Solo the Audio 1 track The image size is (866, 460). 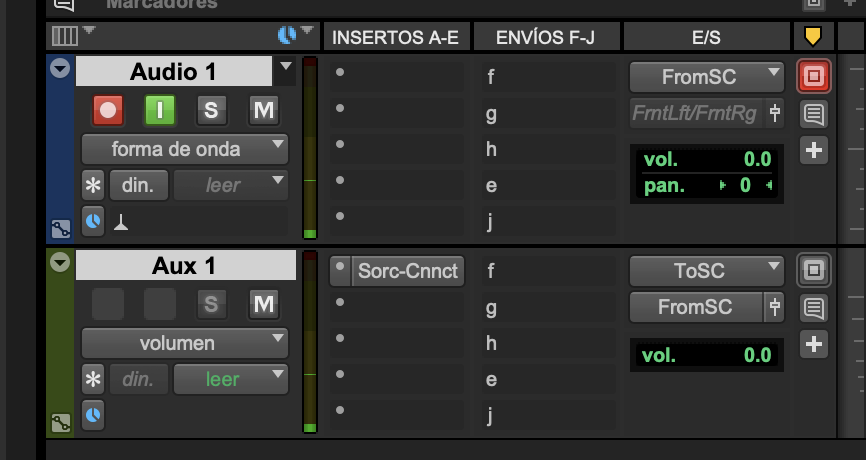coord(211,110)
